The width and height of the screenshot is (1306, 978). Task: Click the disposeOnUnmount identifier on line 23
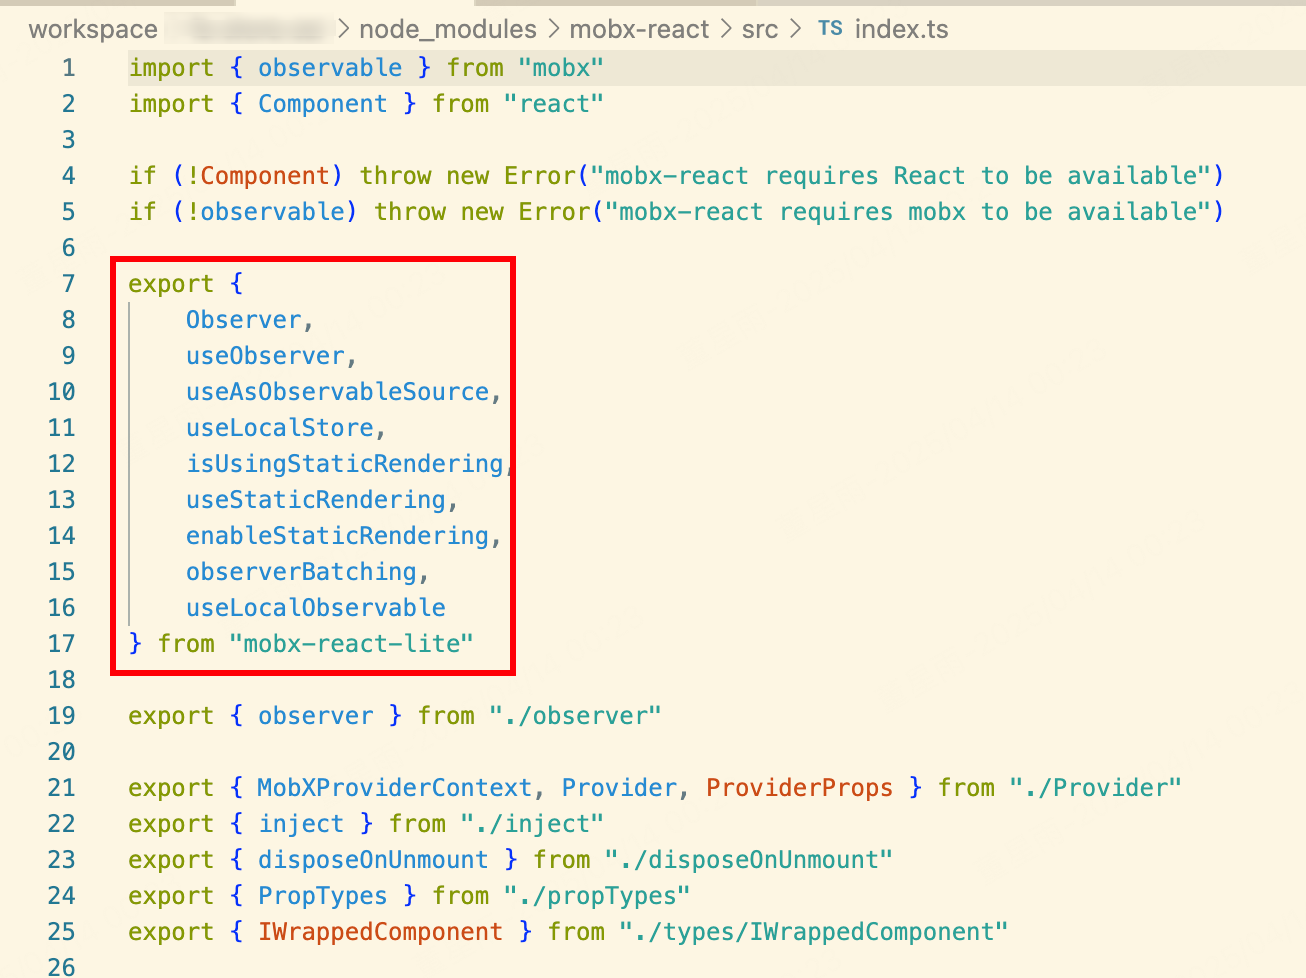click(x=373, y=860)
